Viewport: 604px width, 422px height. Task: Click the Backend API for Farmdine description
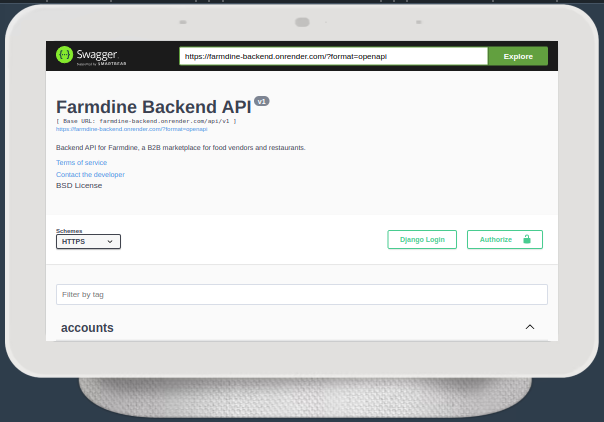(181, 147)
